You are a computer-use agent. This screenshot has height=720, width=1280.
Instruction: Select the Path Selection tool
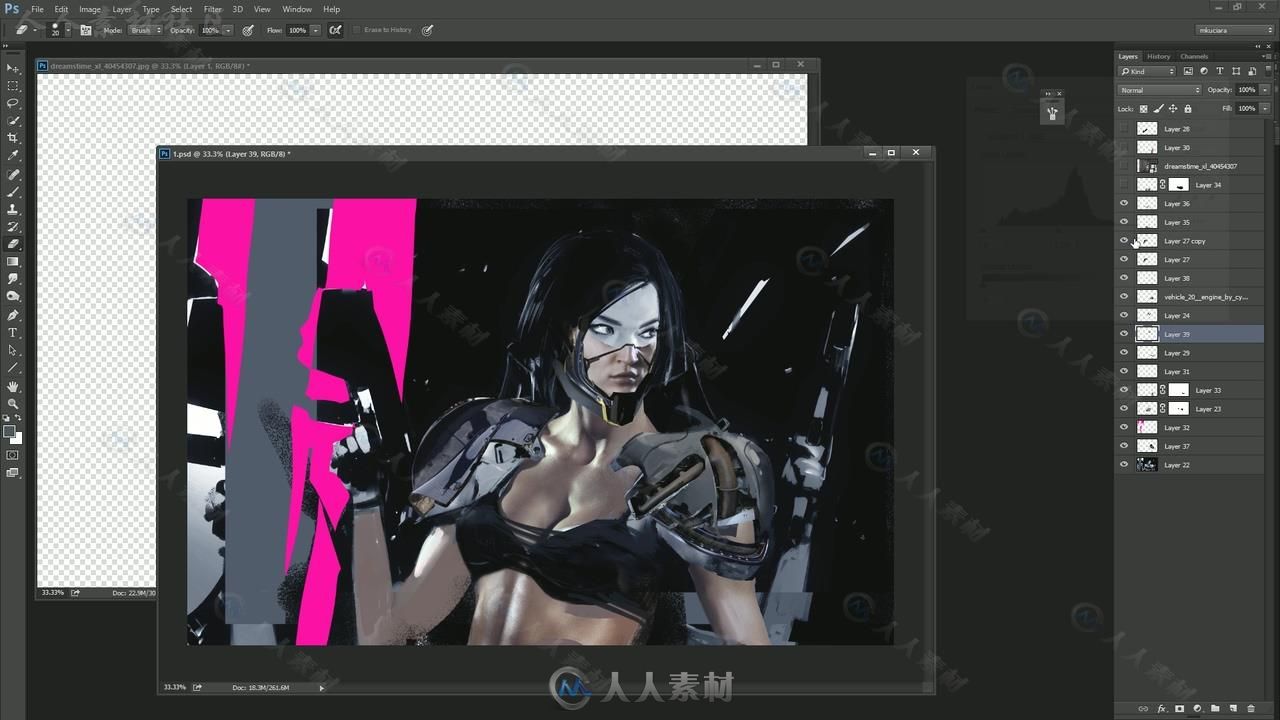[x=13, y=351]
